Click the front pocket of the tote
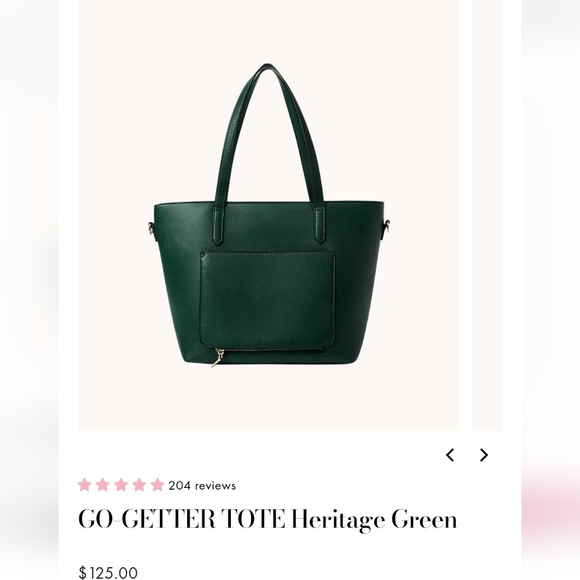The height and width of the screenshot is (580, 580). (x=267, y=300)
